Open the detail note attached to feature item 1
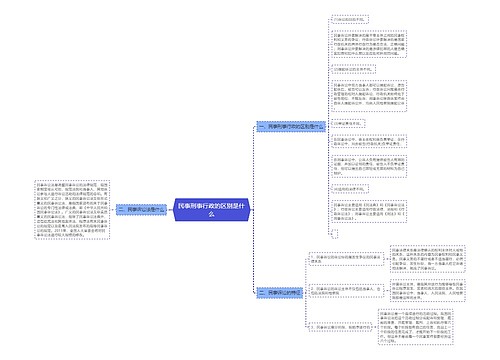 [x=428, y=259]
